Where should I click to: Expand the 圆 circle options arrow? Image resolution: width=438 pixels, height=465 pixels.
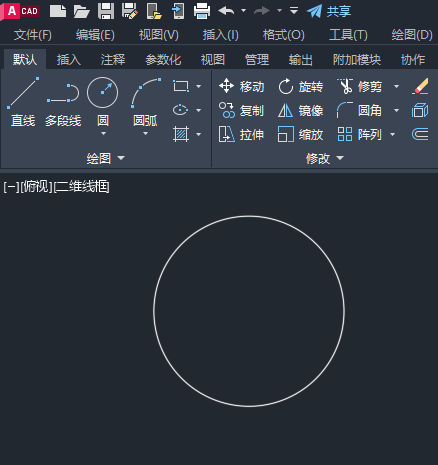coord(103,134)
